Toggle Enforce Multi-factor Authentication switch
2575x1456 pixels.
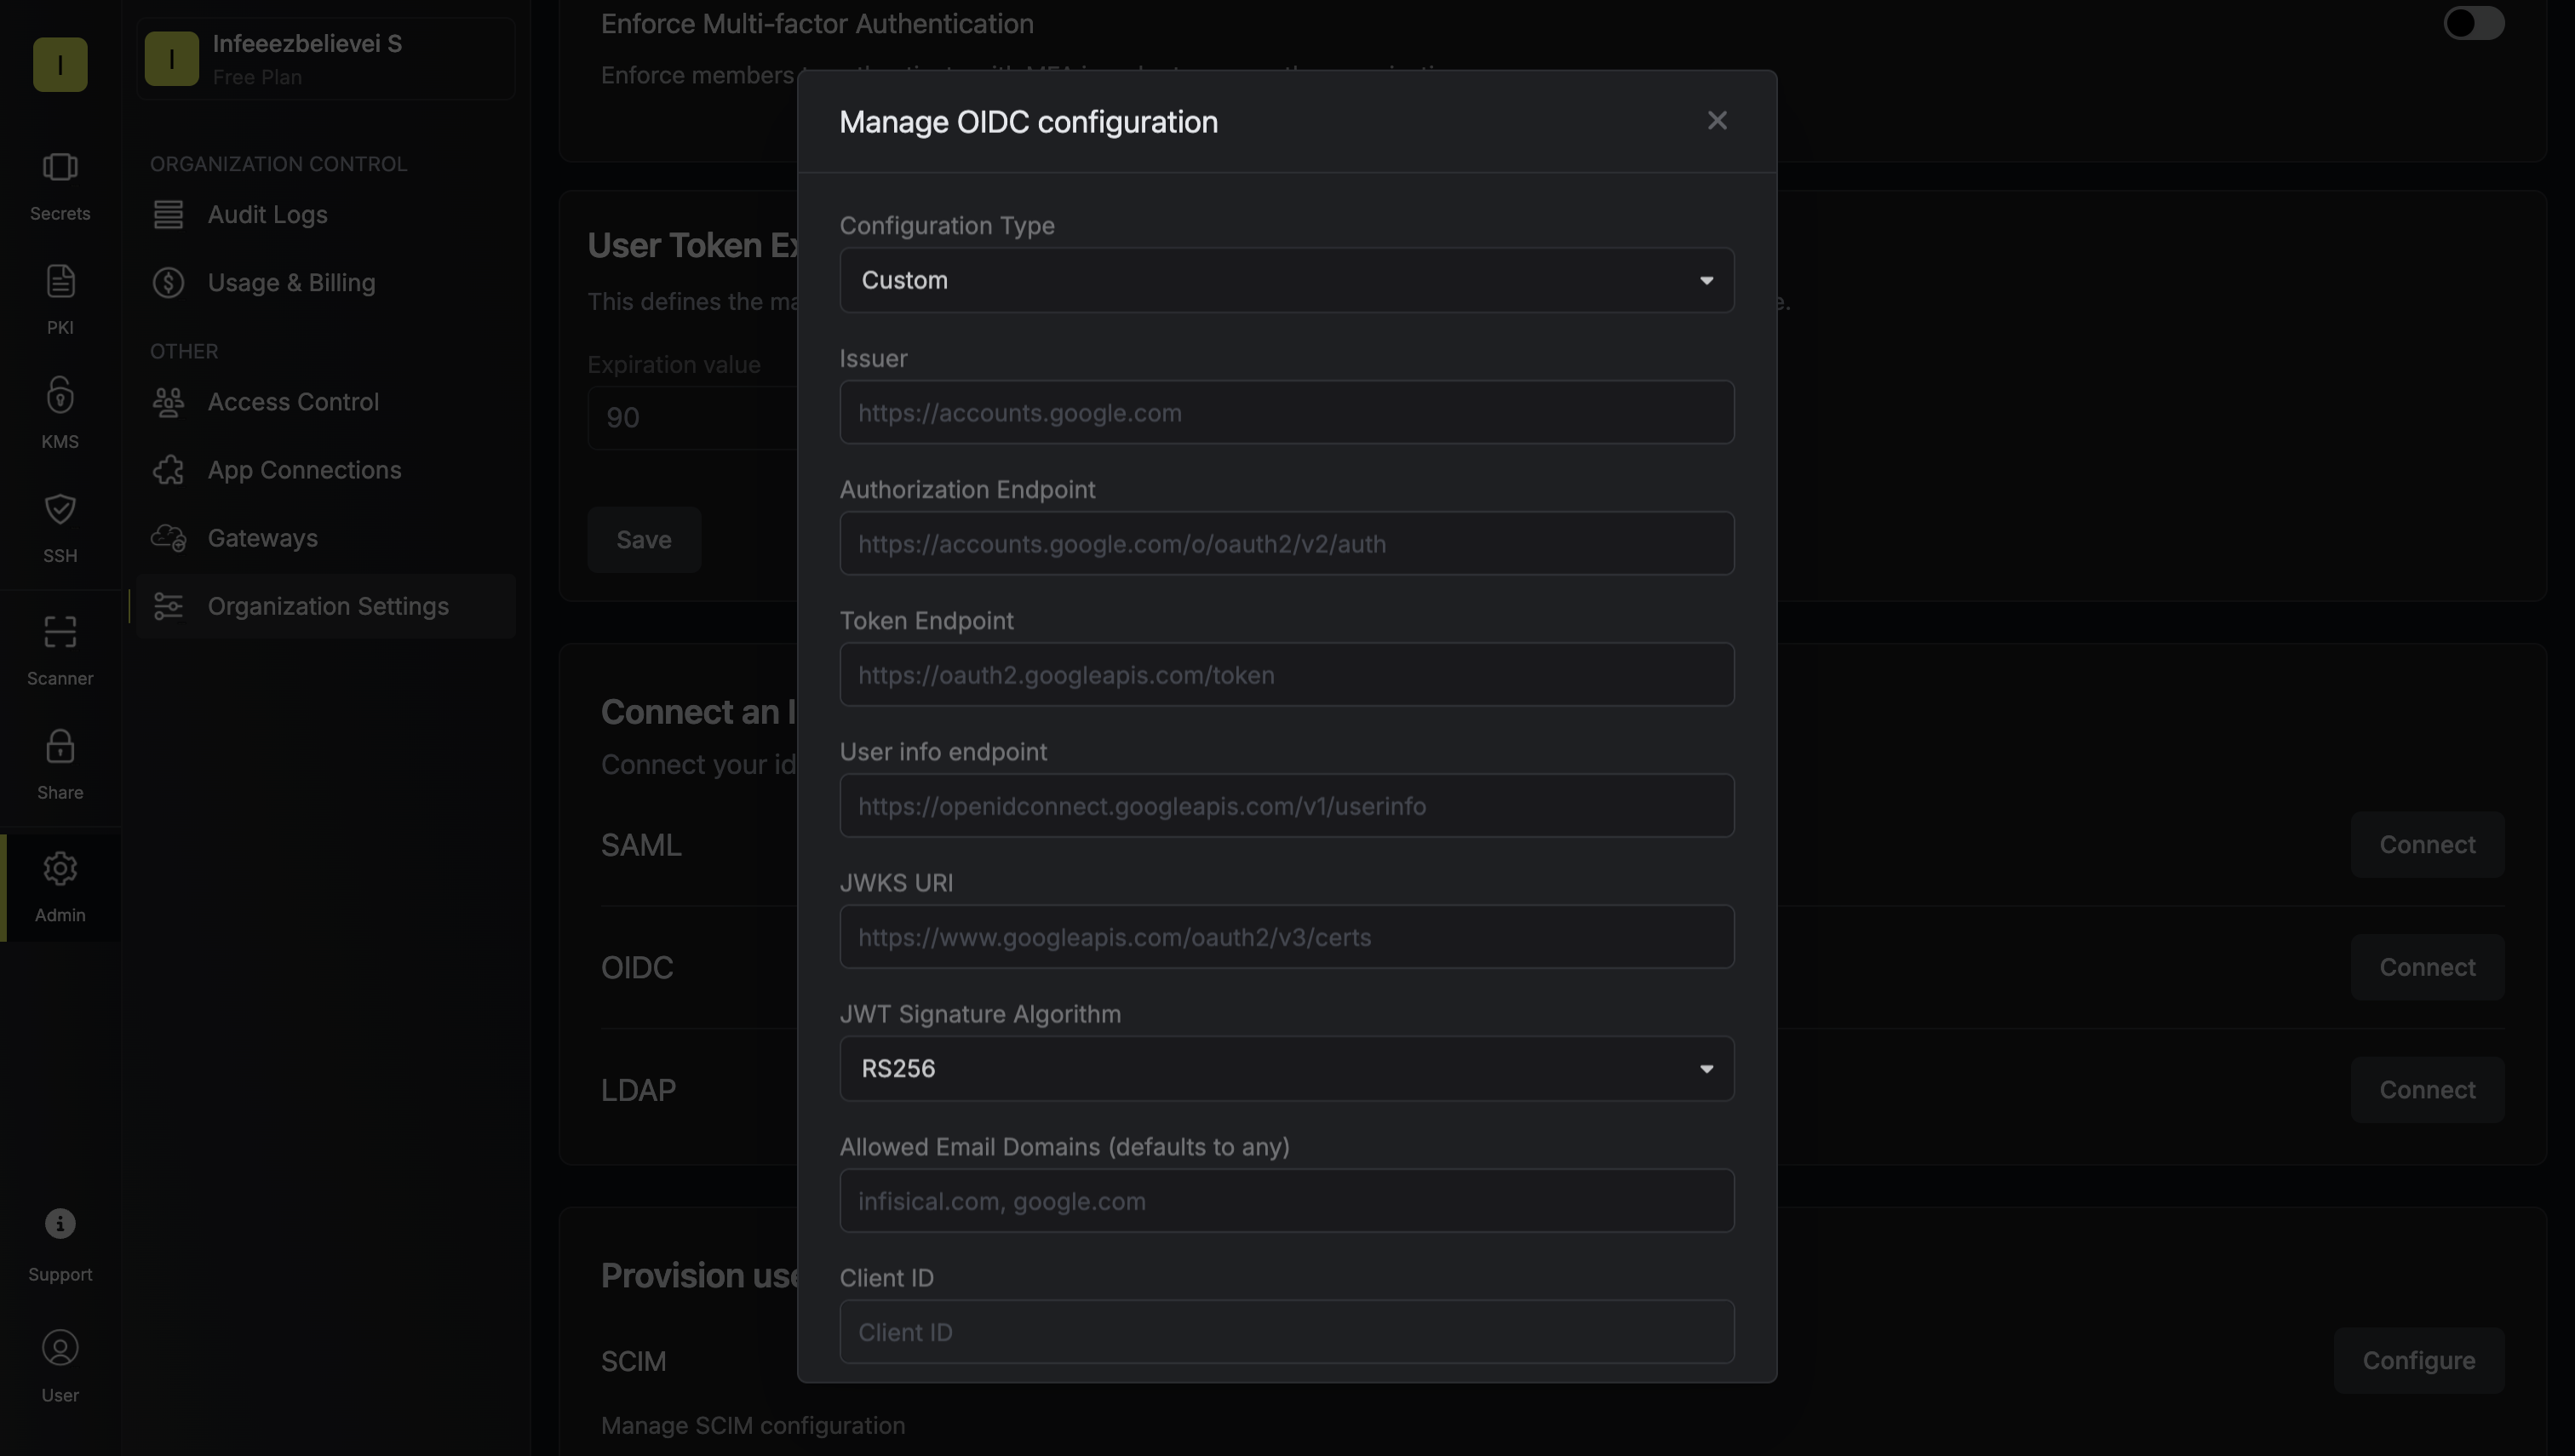click(2474, 23)
